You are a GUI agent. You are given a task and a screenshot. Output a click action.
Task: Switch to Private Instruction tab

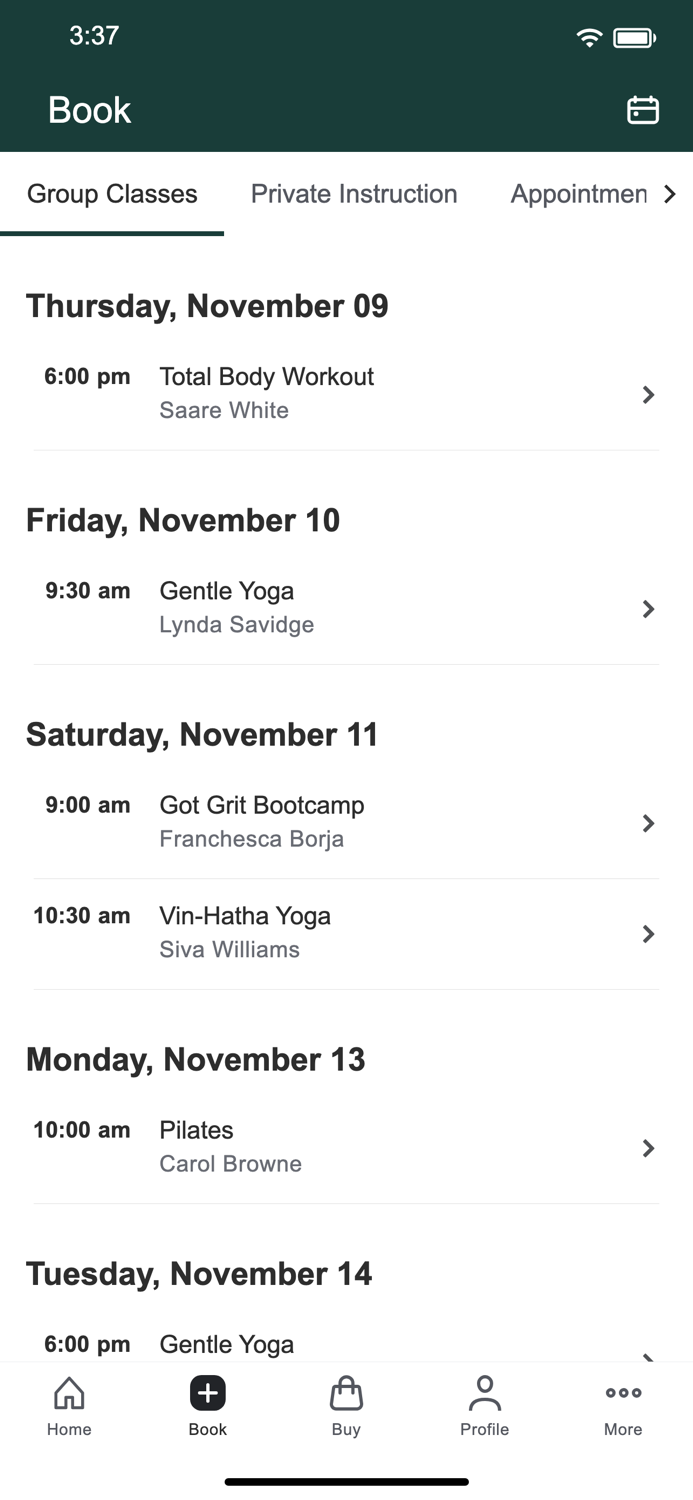point(354,194)
